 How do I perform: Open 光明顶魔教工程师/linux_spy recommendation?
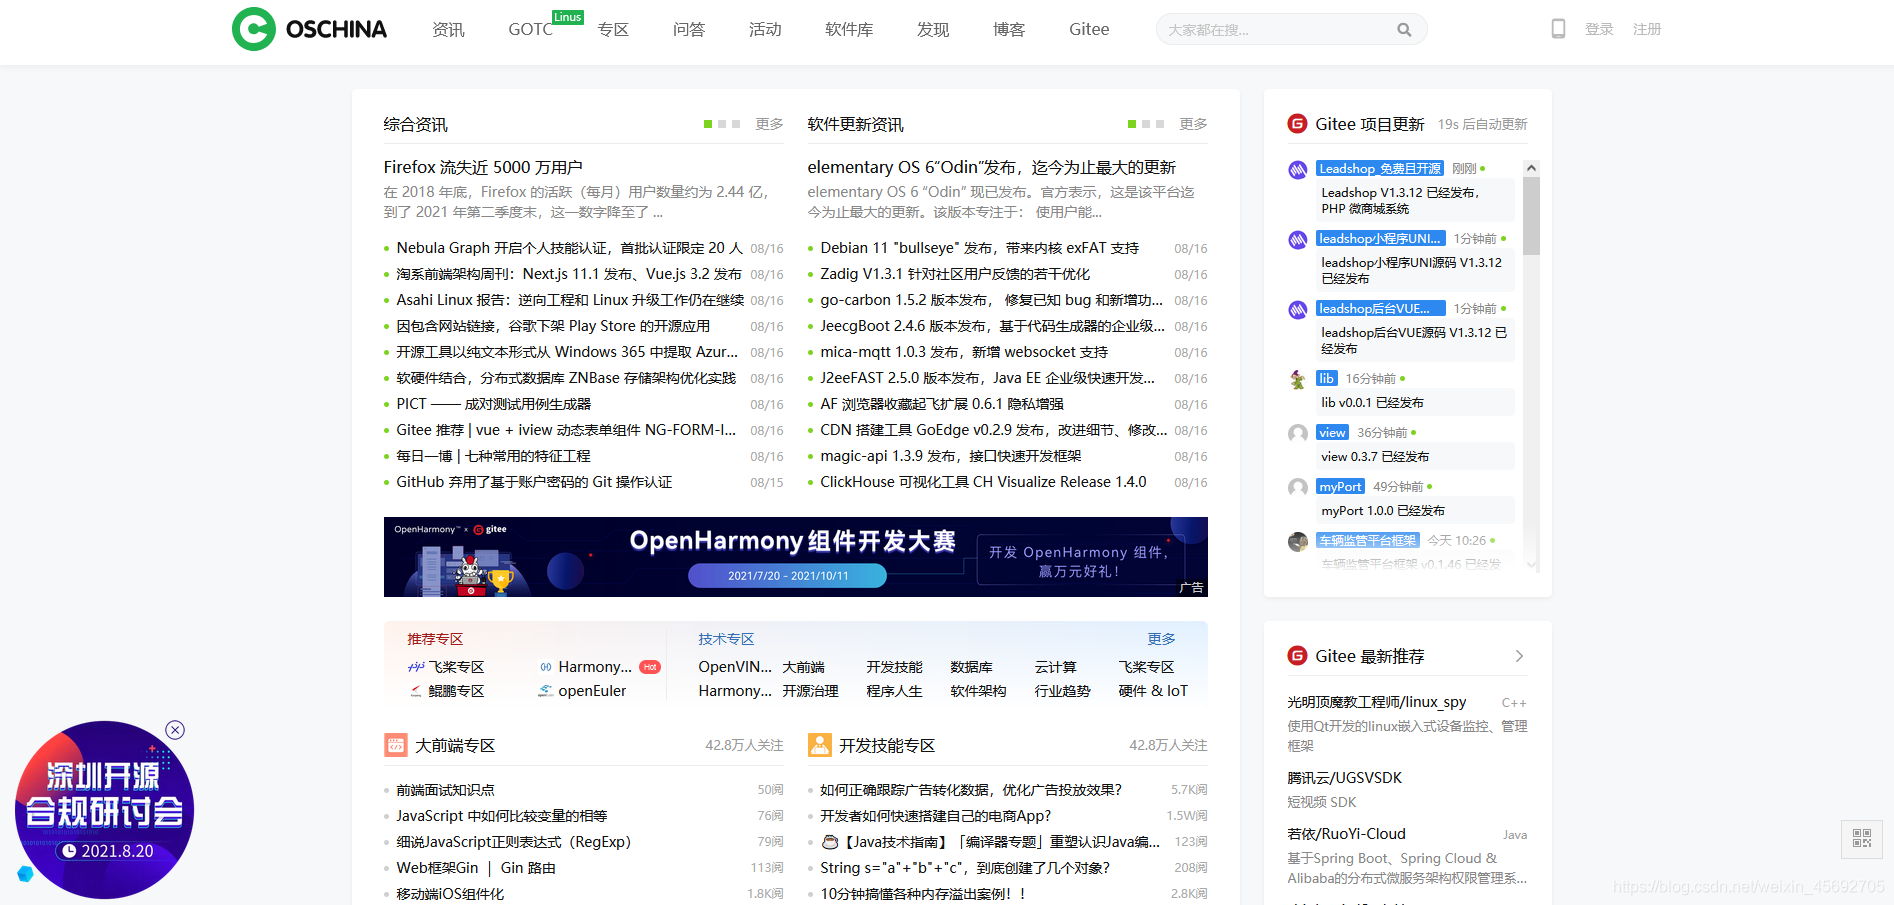coord(1377,702)
